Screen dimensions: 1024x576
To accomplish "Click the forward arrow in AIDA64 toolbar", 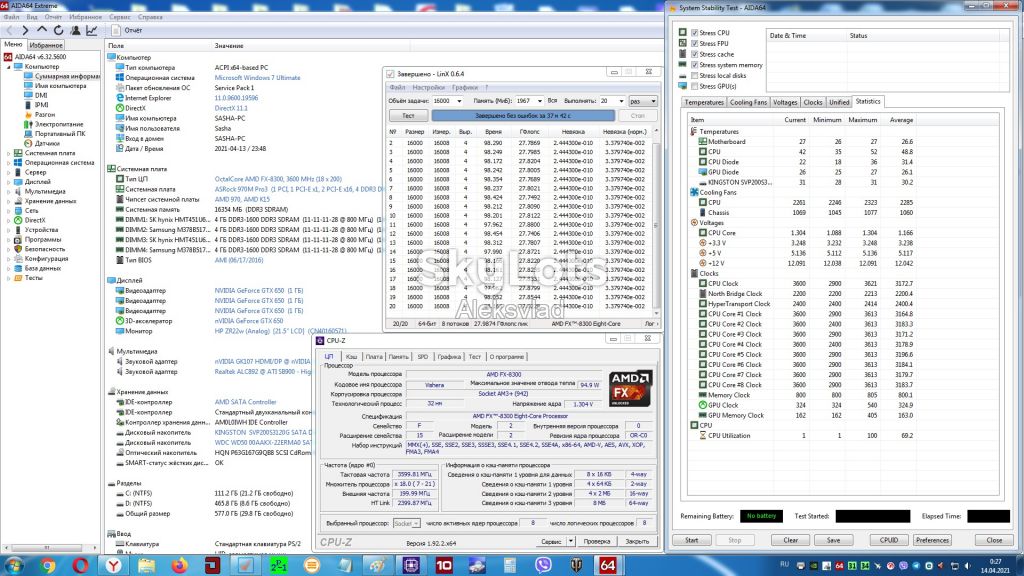I will pos(25,31).
